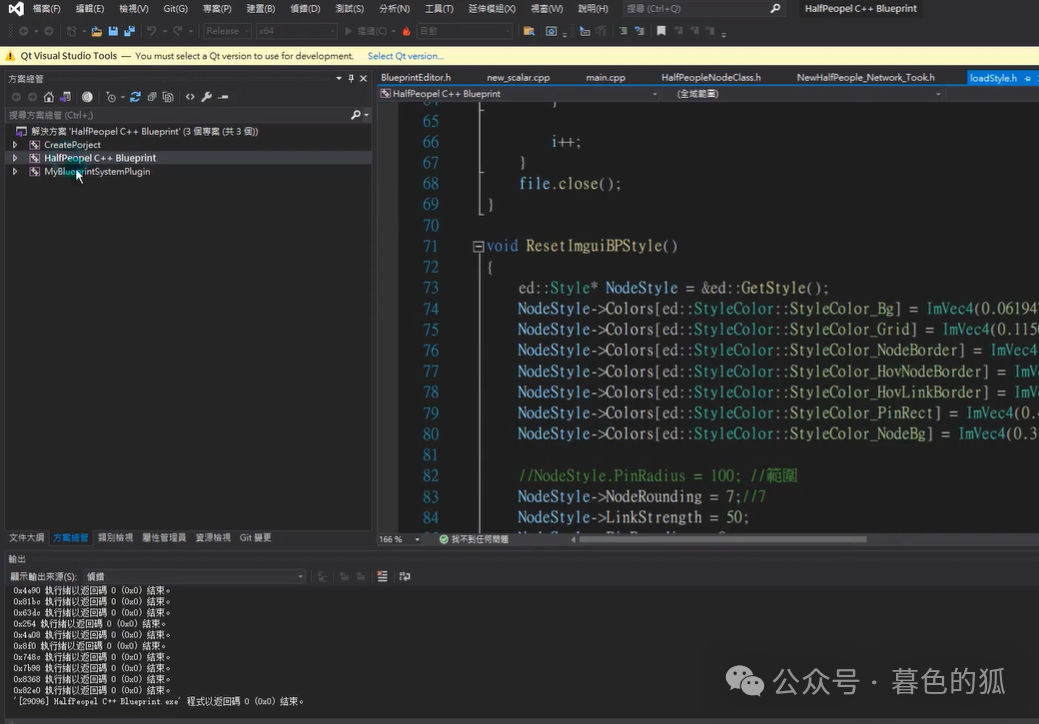Expand the MyBlueprintSystemPlugin project node

click(x=15, y=172)
